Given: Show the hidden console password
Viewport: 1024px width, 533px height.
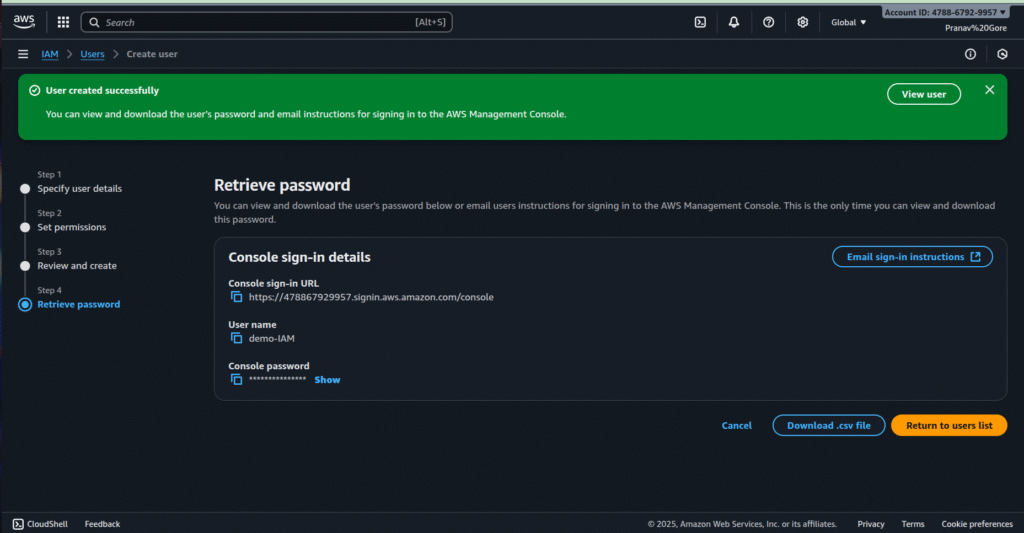Looking at the screenshot, I should click(327, 380).
